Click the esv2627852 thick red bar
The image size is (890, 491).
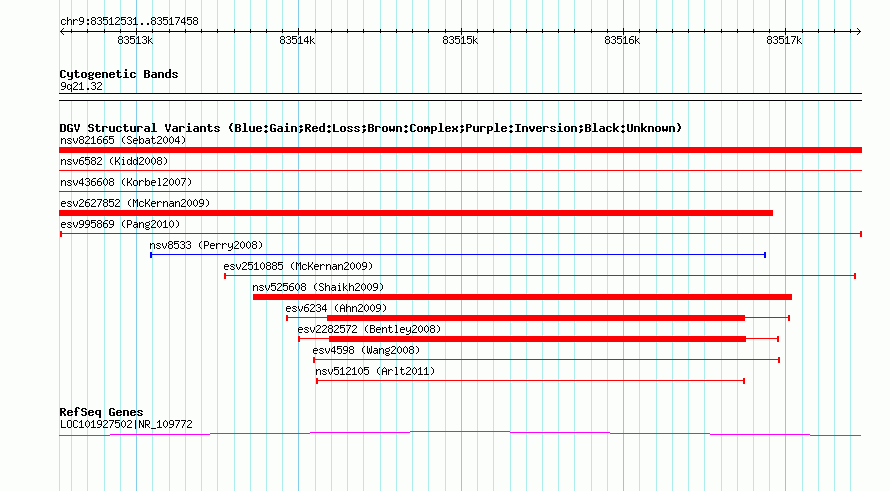pos(416,213)
